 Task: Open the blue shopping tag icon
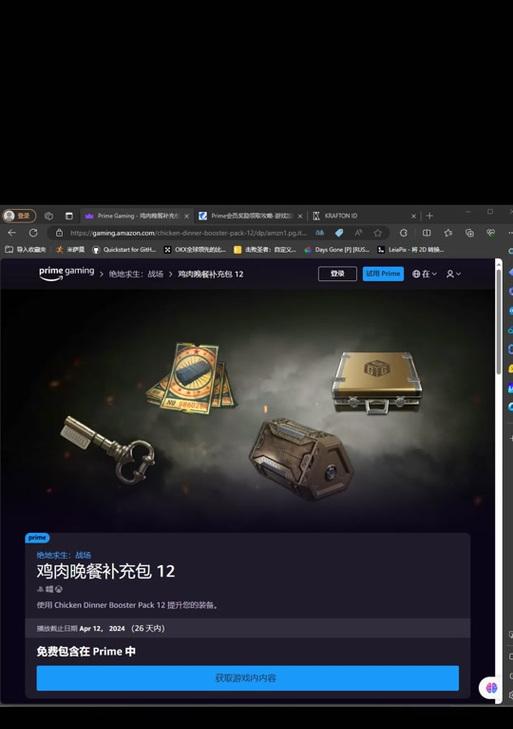tap(339, 232)
